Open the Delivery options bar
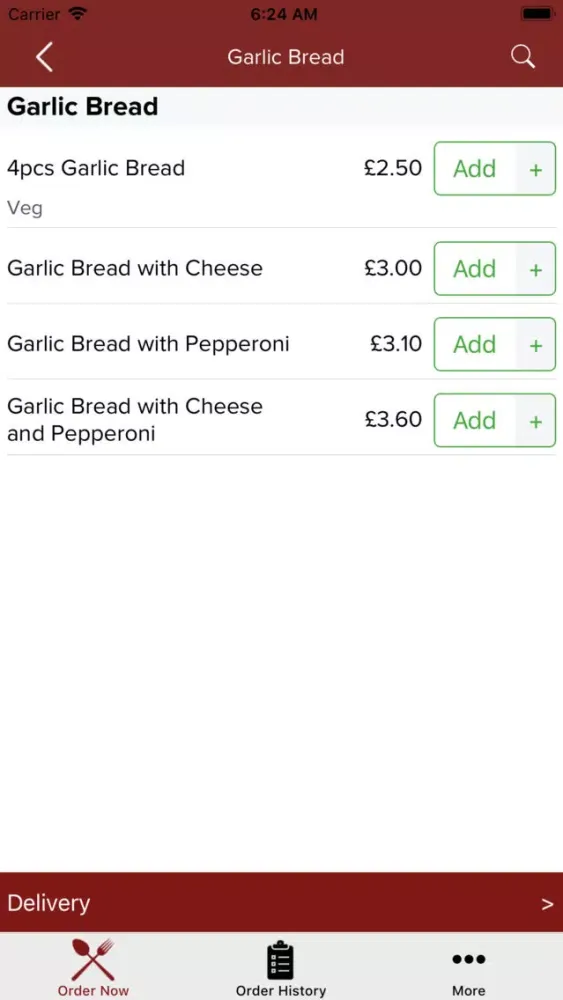This screenshot has height=1000, width=563. [281, 902]
